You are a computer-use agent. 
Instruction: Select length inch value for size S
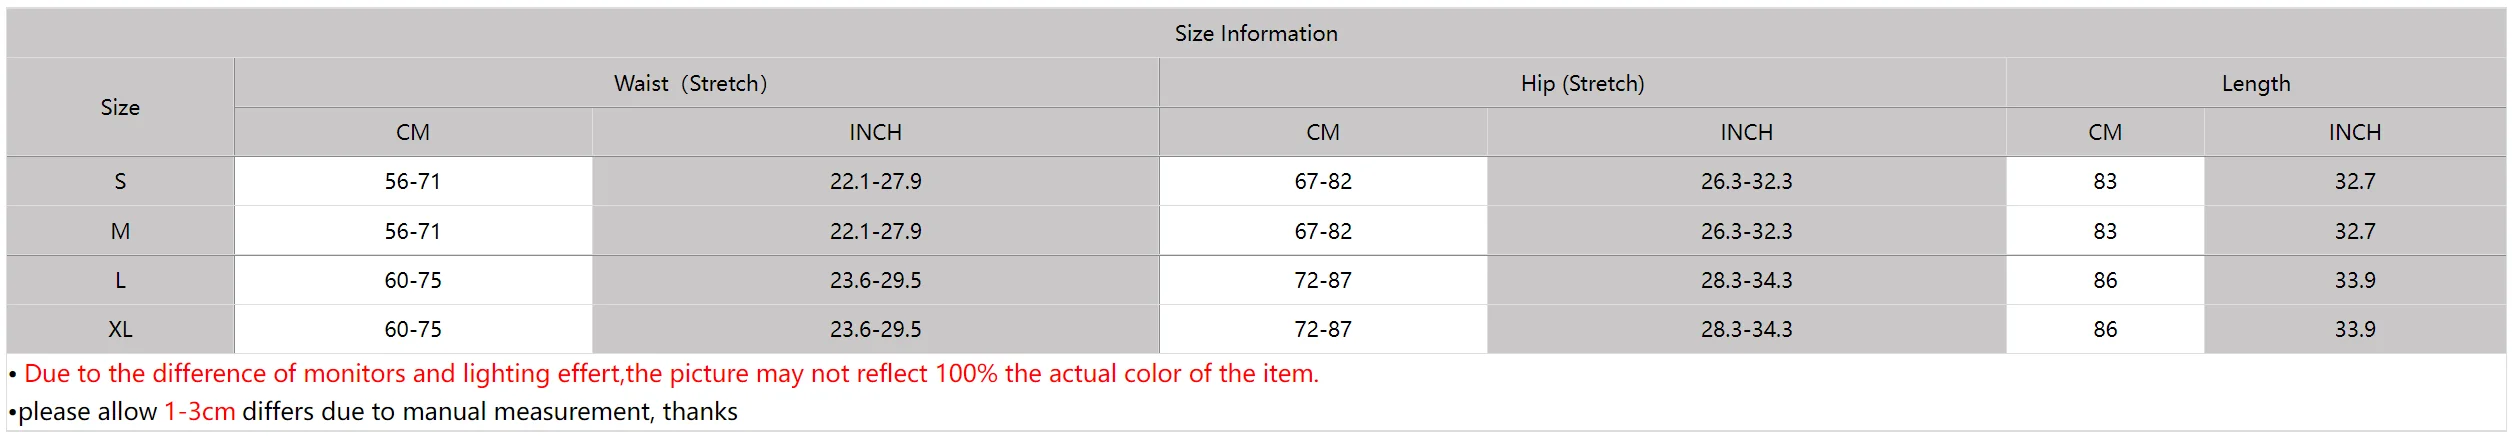tap(2354, 181)
